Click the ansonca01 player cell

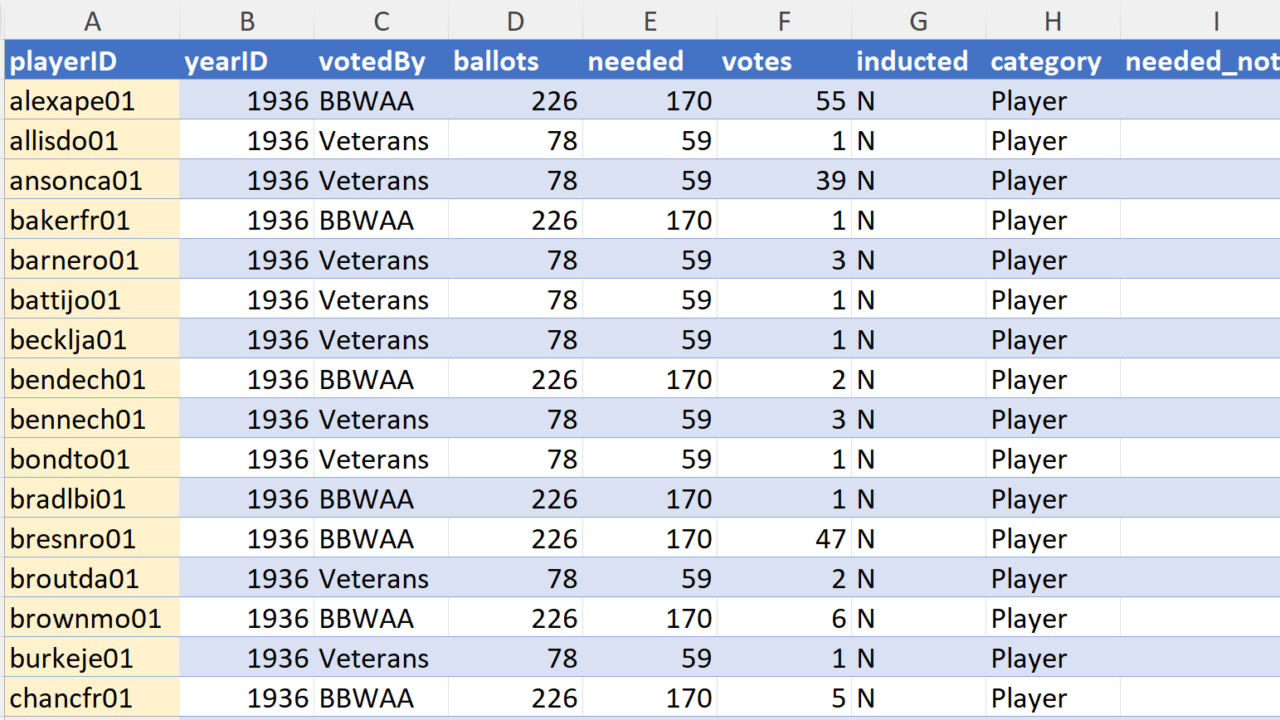(x=92, y=181)
